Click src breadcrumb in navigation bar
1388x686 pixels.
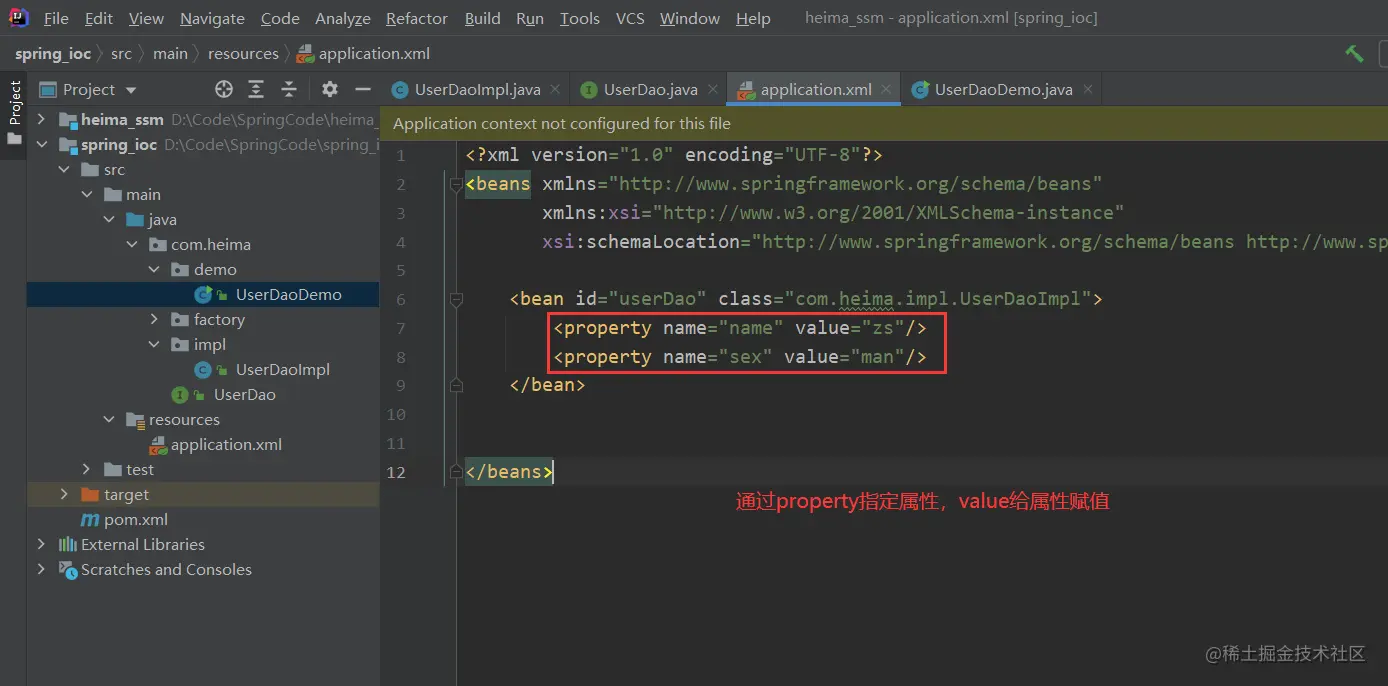(x=121, y=54)
